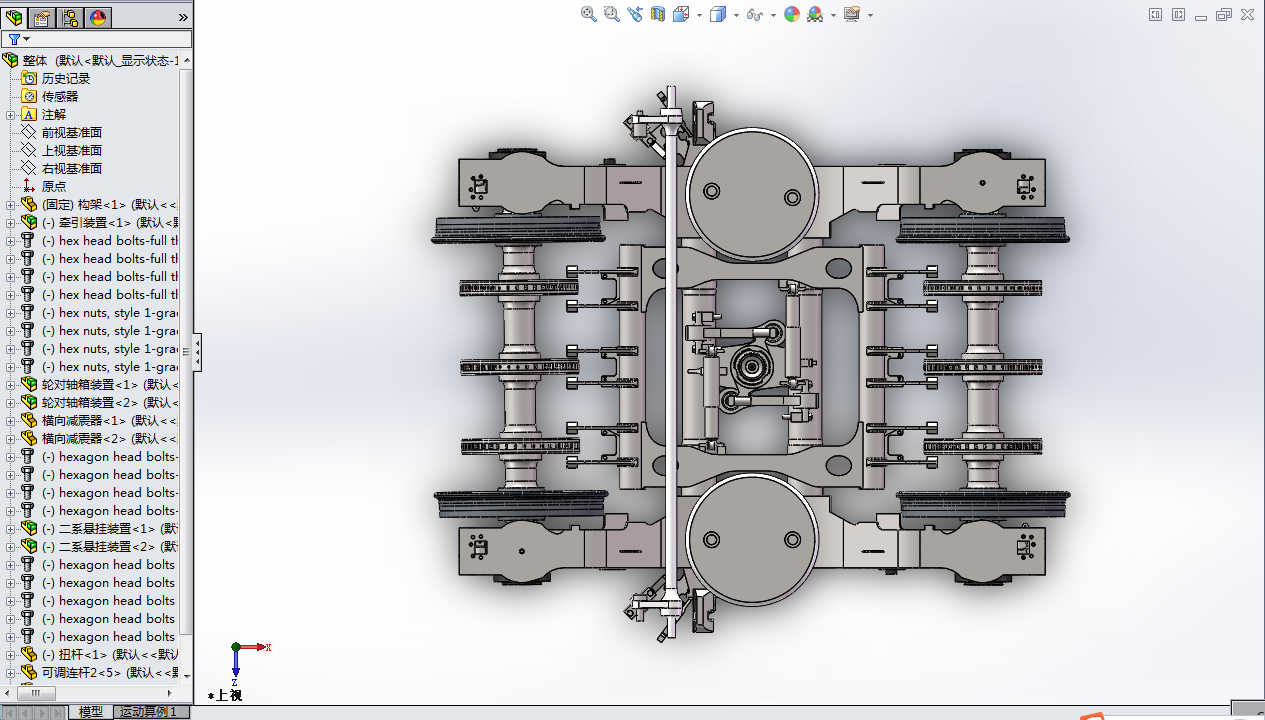Select 上视基准面 plane in feature tree
1265x720 pixels.
pyautogui.click(x=71, y=151)
